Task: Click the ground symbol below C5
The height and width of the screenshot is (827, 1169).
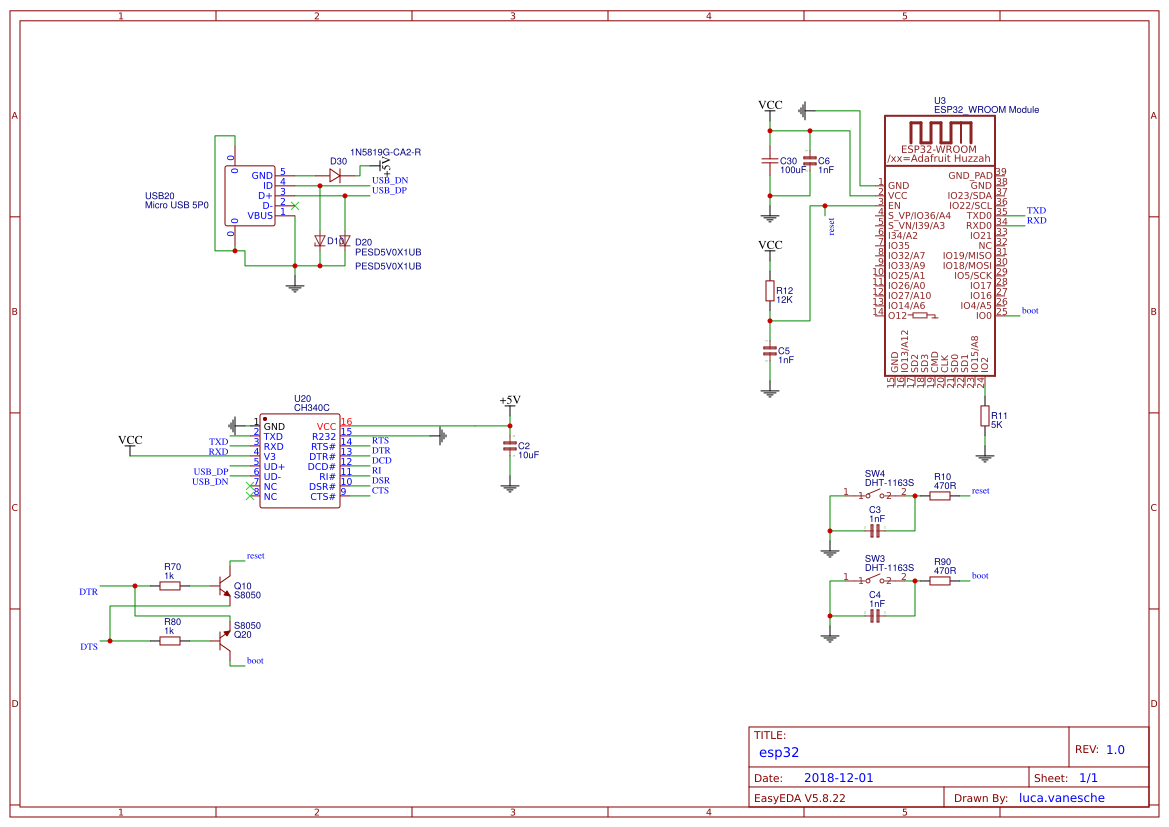Action: coord(770,390)
